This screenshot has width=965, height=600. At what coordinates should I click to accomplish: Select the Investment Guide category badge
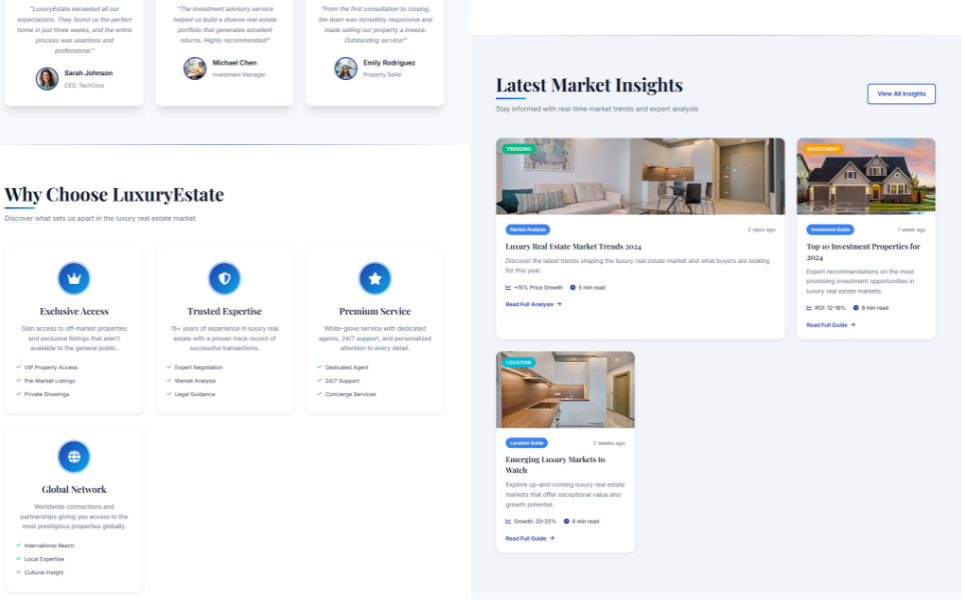tap(830, 230)
